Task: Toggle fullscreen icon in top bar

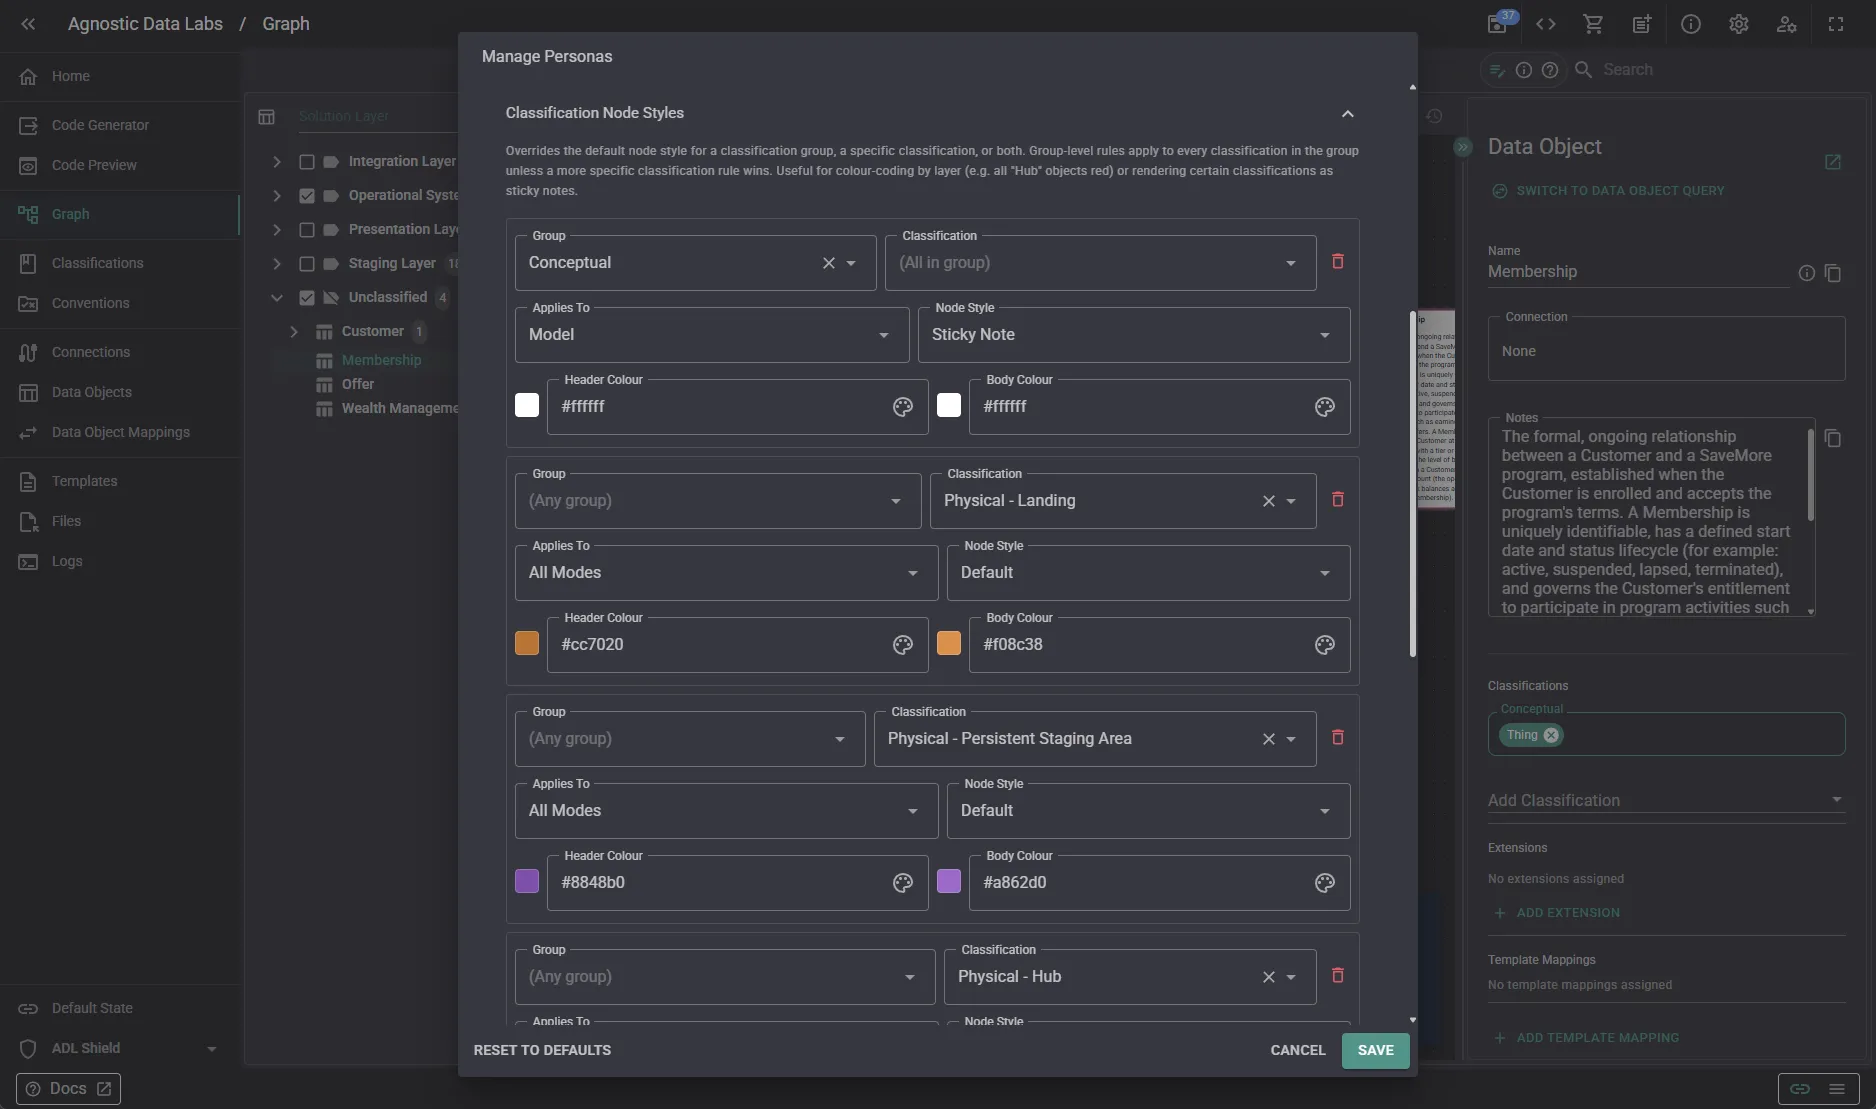Action: tap(1835, 24)
